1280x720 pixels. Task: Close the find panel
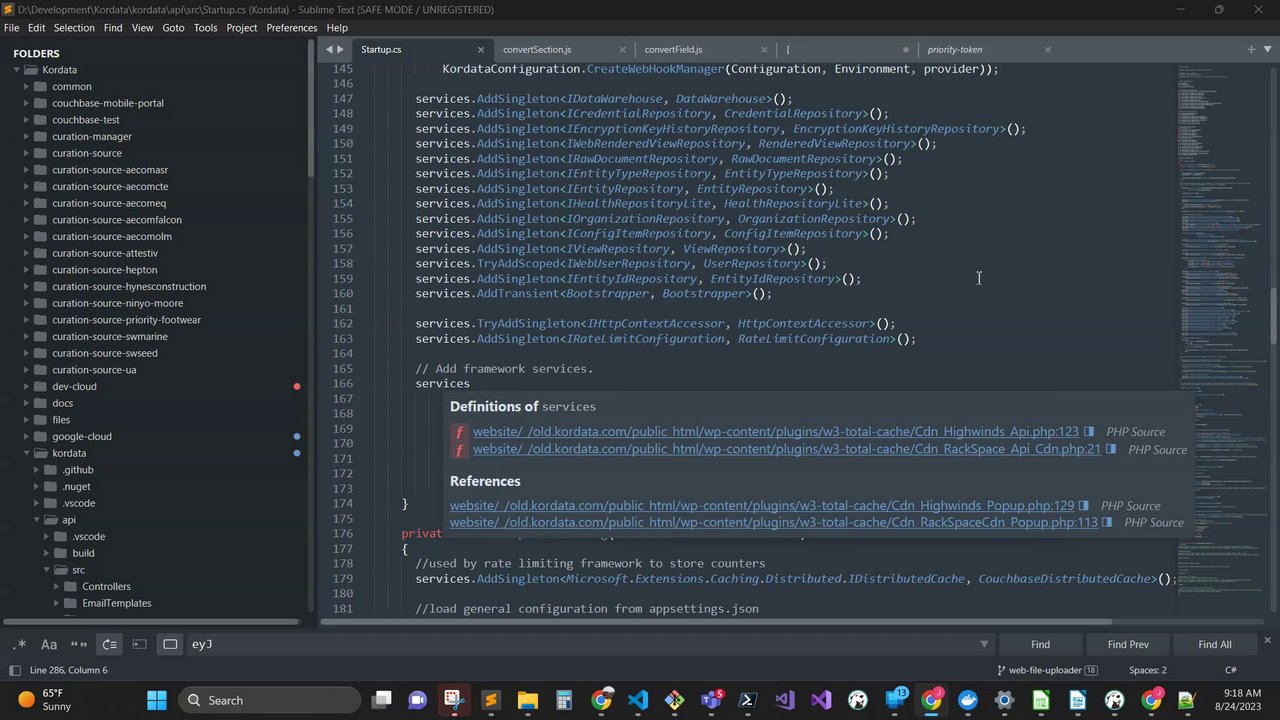(x=1267, y=640)
